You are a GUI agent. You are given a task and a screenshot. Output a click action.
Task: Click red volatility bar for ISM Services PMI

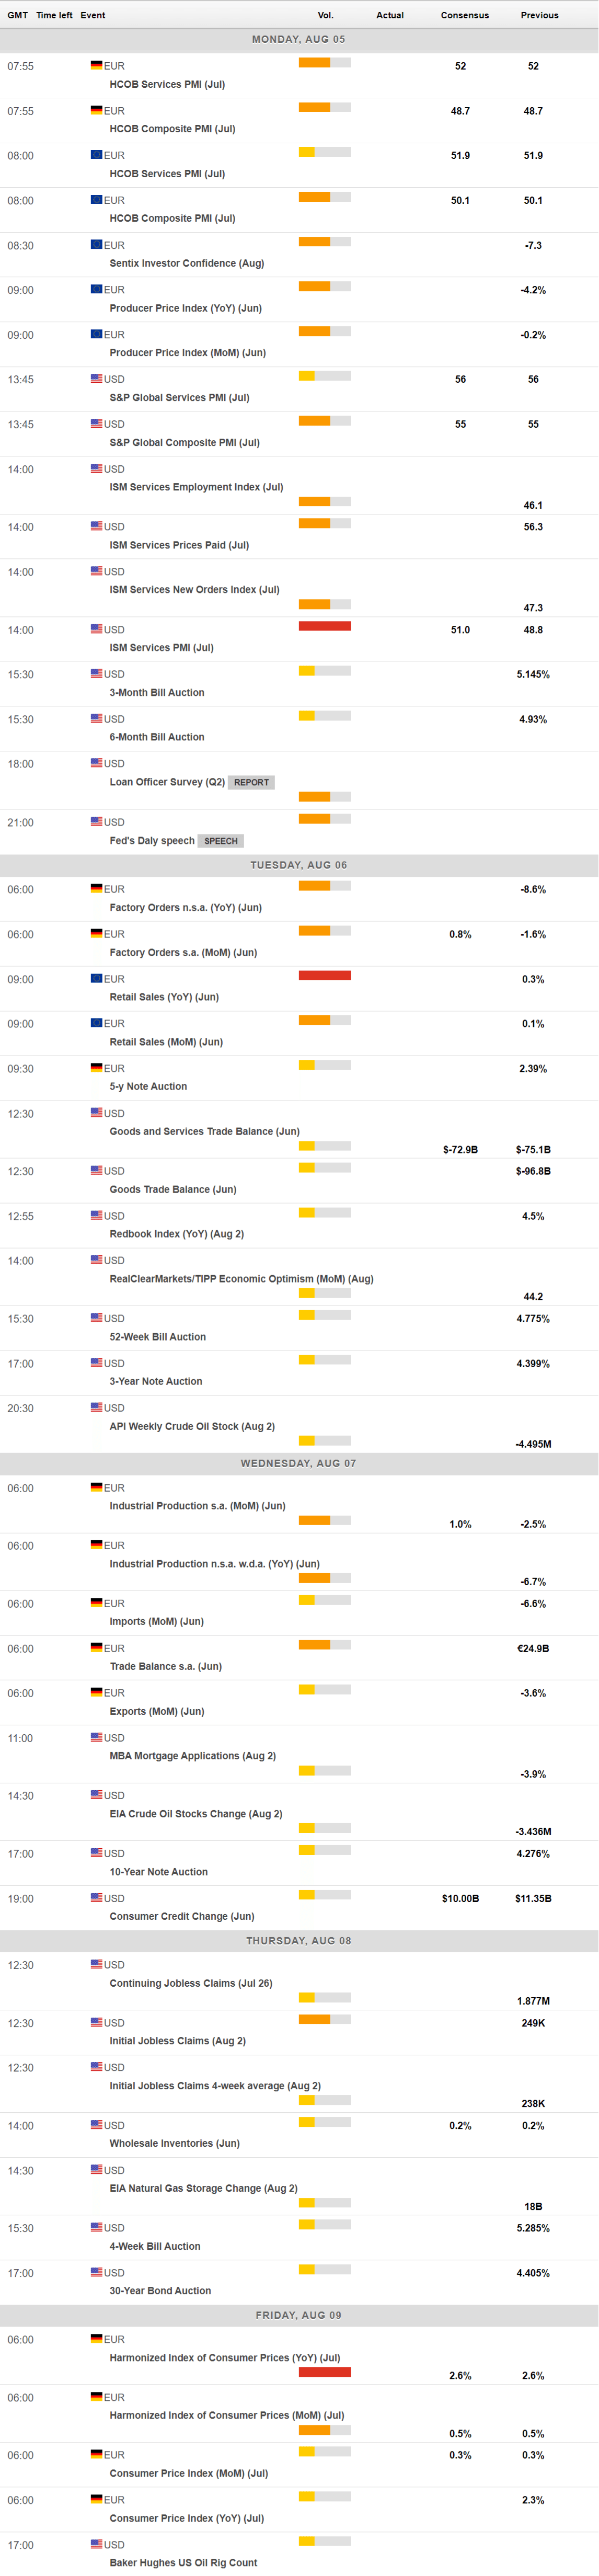click(324, 626)
